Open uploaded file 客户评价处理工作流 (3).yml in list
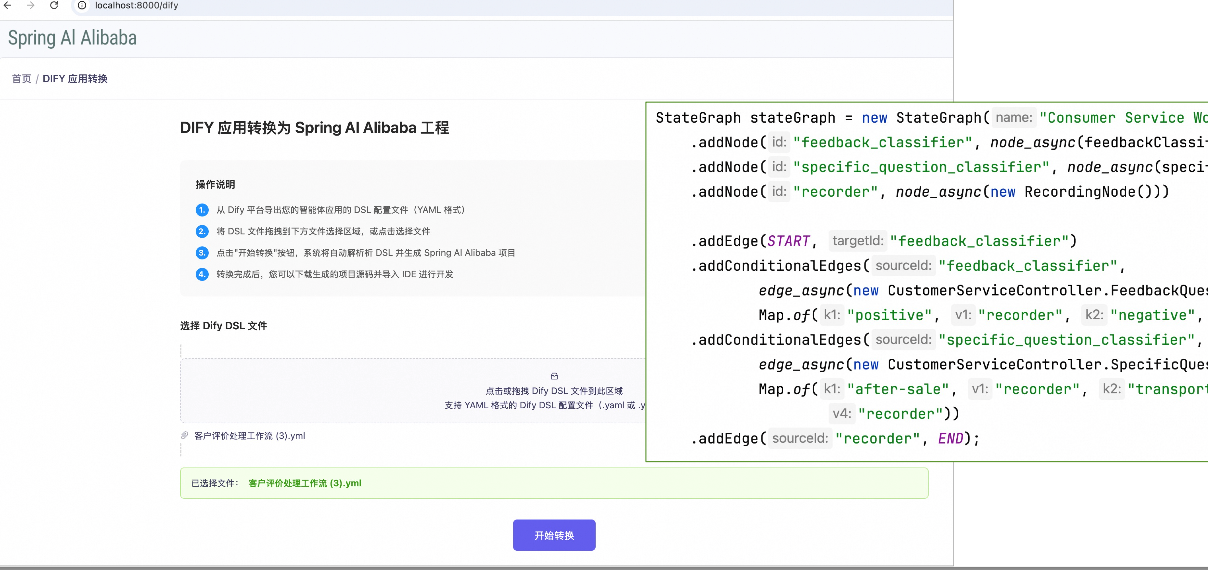1208x570 pixels. [x=250, y=436]
